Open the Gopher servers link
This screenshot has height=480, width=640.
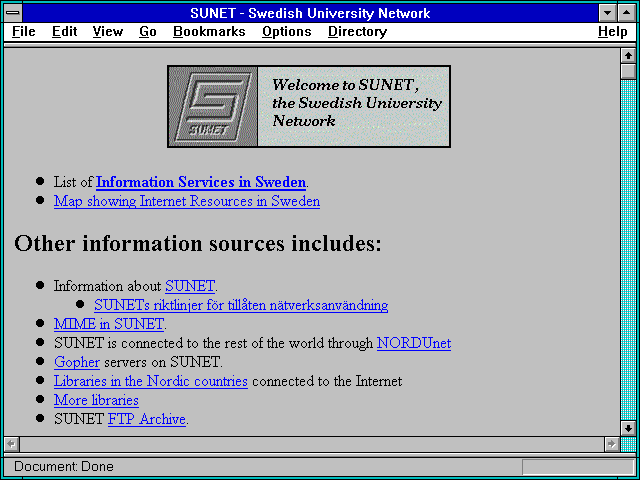click(x=77, y=362)
